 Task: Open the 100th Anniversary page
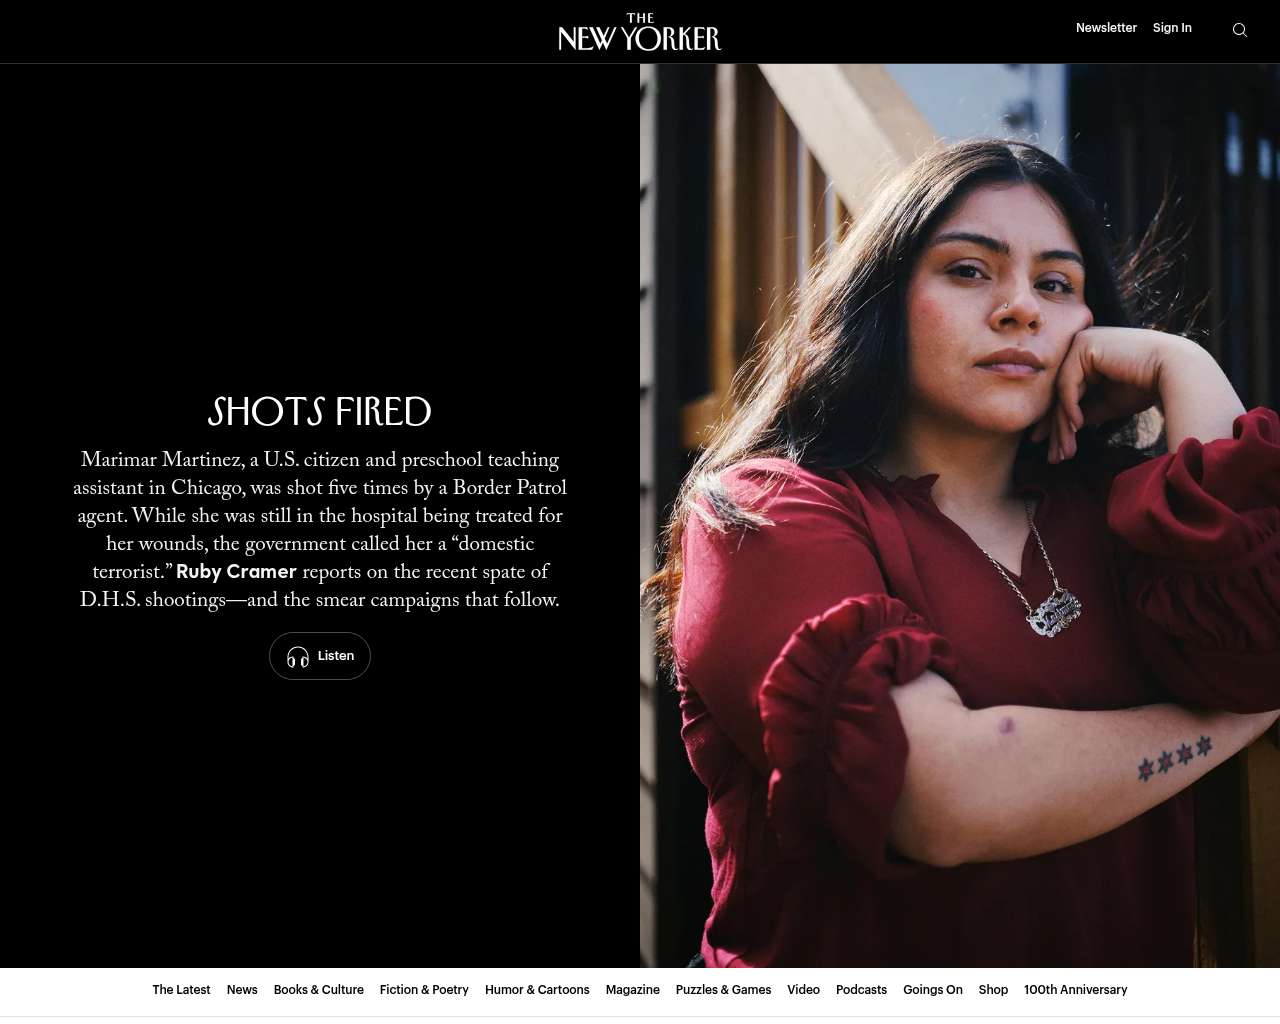point(1075,990)
